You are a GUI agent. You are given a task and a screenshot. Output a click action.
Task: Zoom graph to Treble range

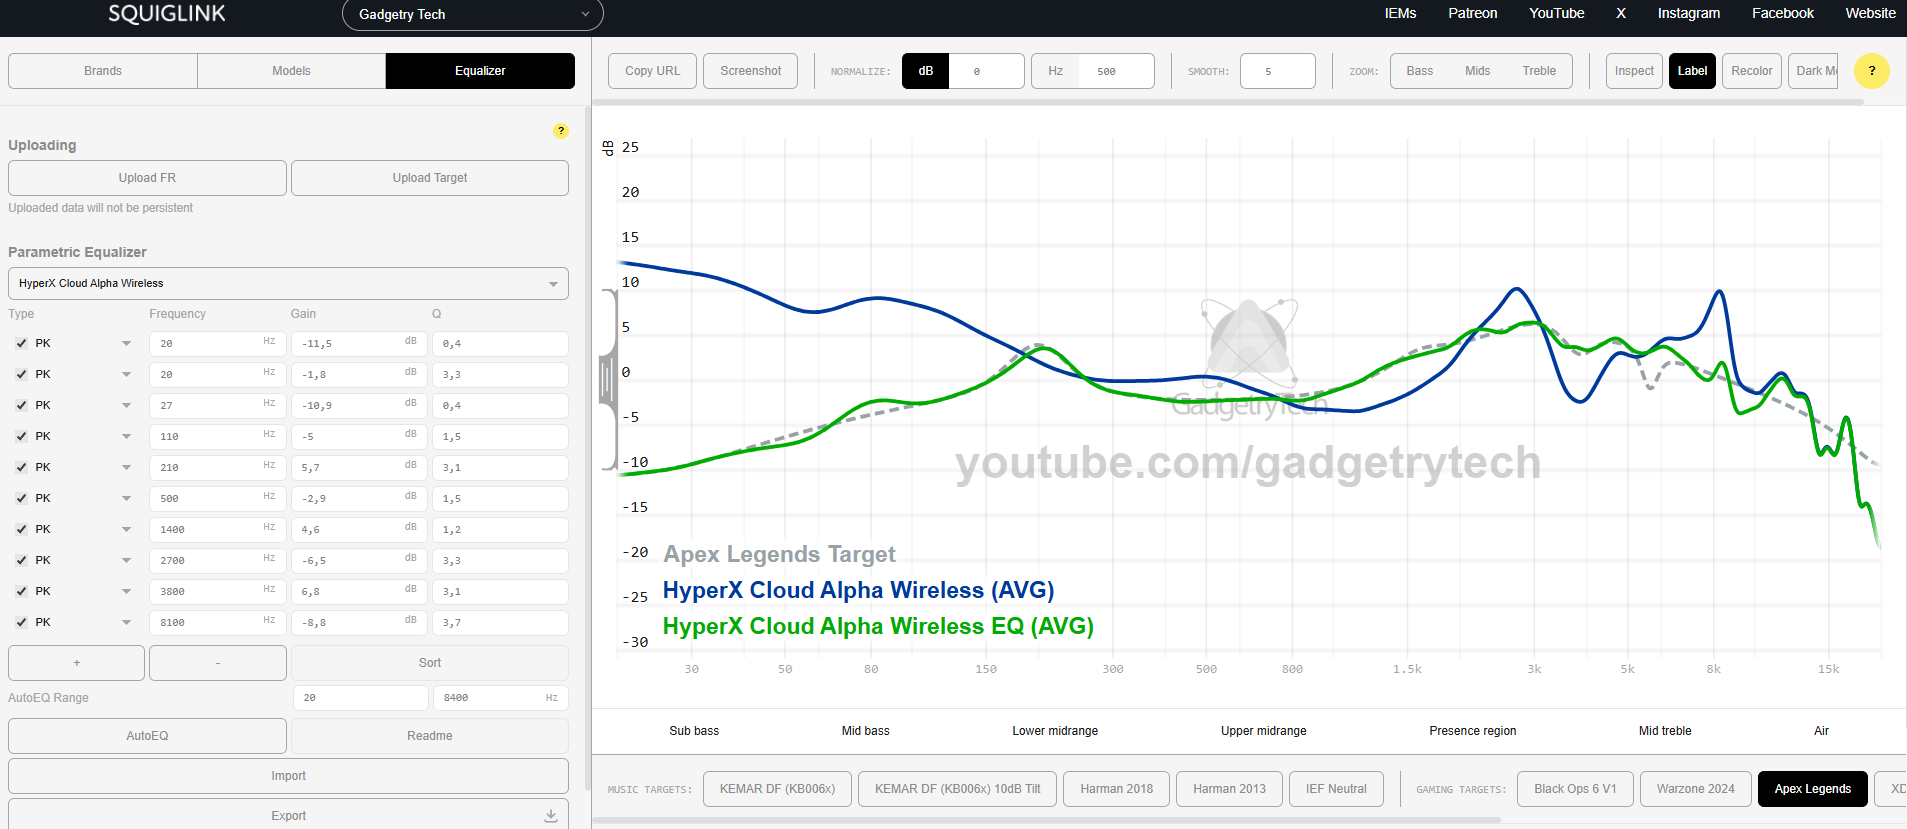(1539, 71)
